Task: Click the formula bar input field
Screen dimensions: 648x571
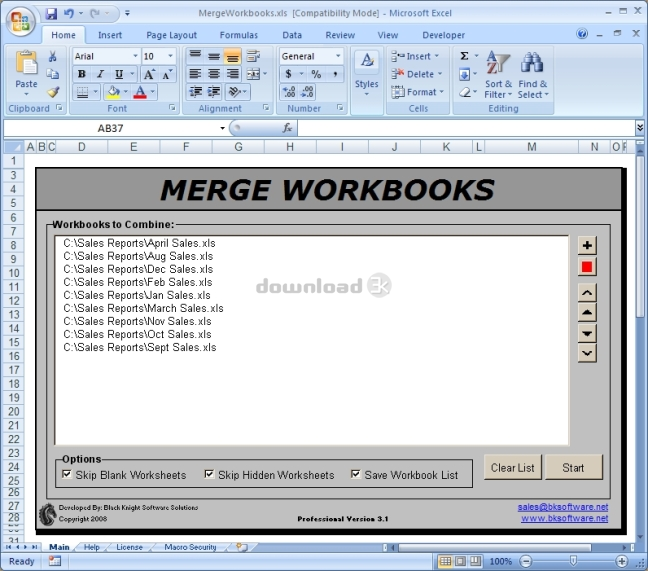Action: pyautogui.click(x=465, y=128)
